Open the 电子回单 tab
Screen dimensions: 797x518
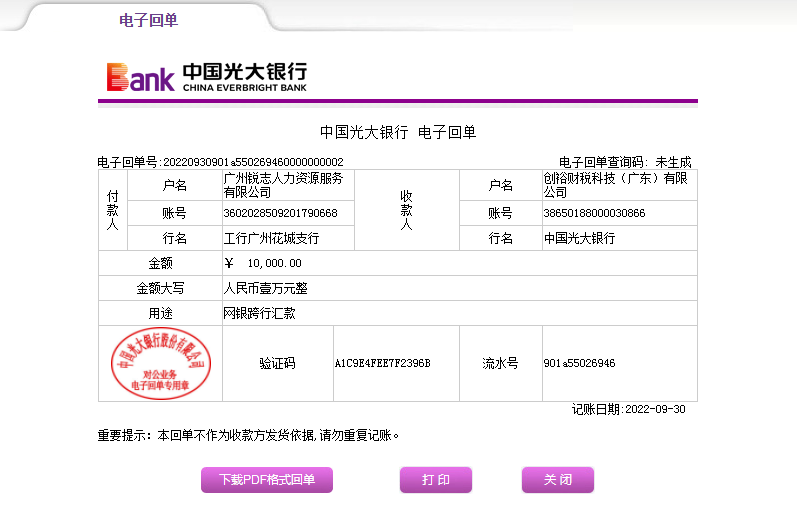(x=148, y=20)
